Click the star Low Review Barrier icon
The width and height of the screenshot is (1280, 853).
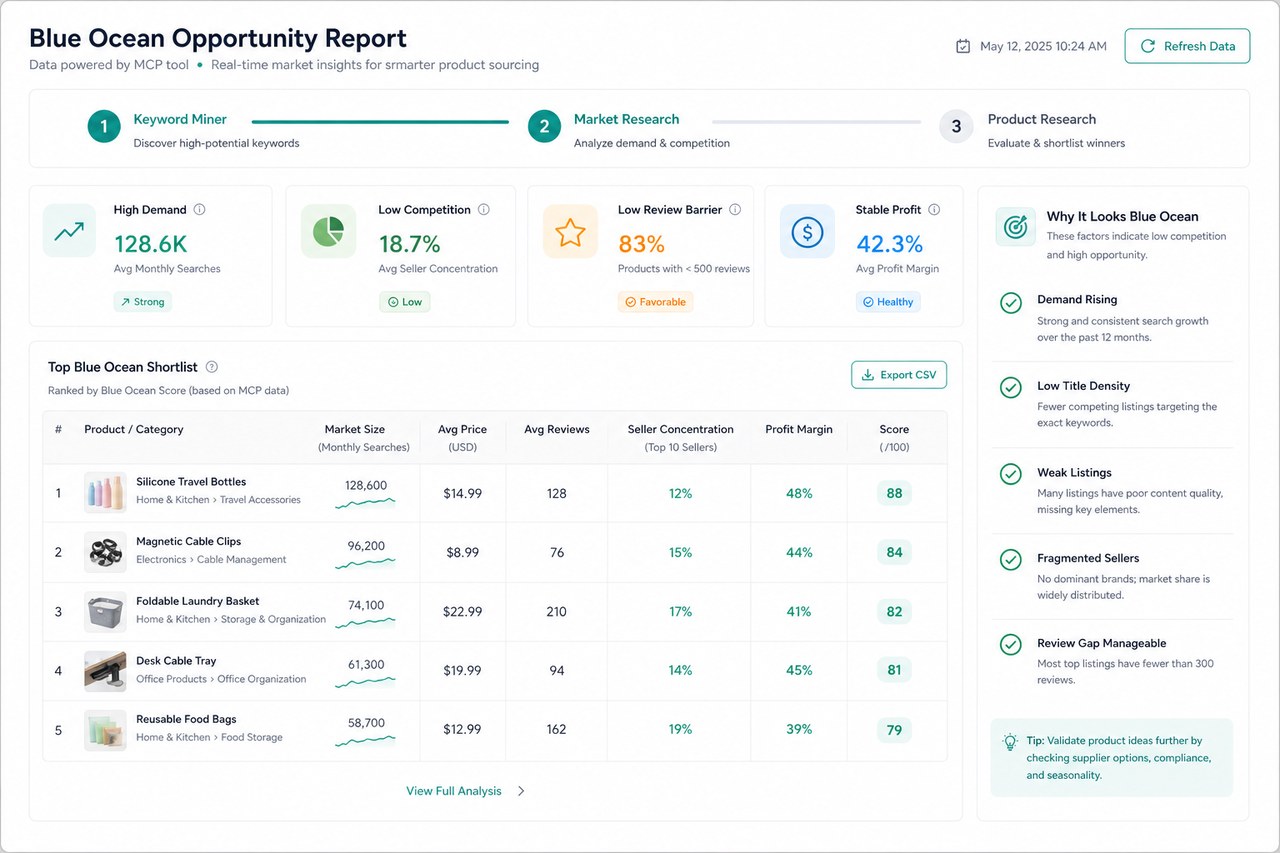(x=570, y=232)
